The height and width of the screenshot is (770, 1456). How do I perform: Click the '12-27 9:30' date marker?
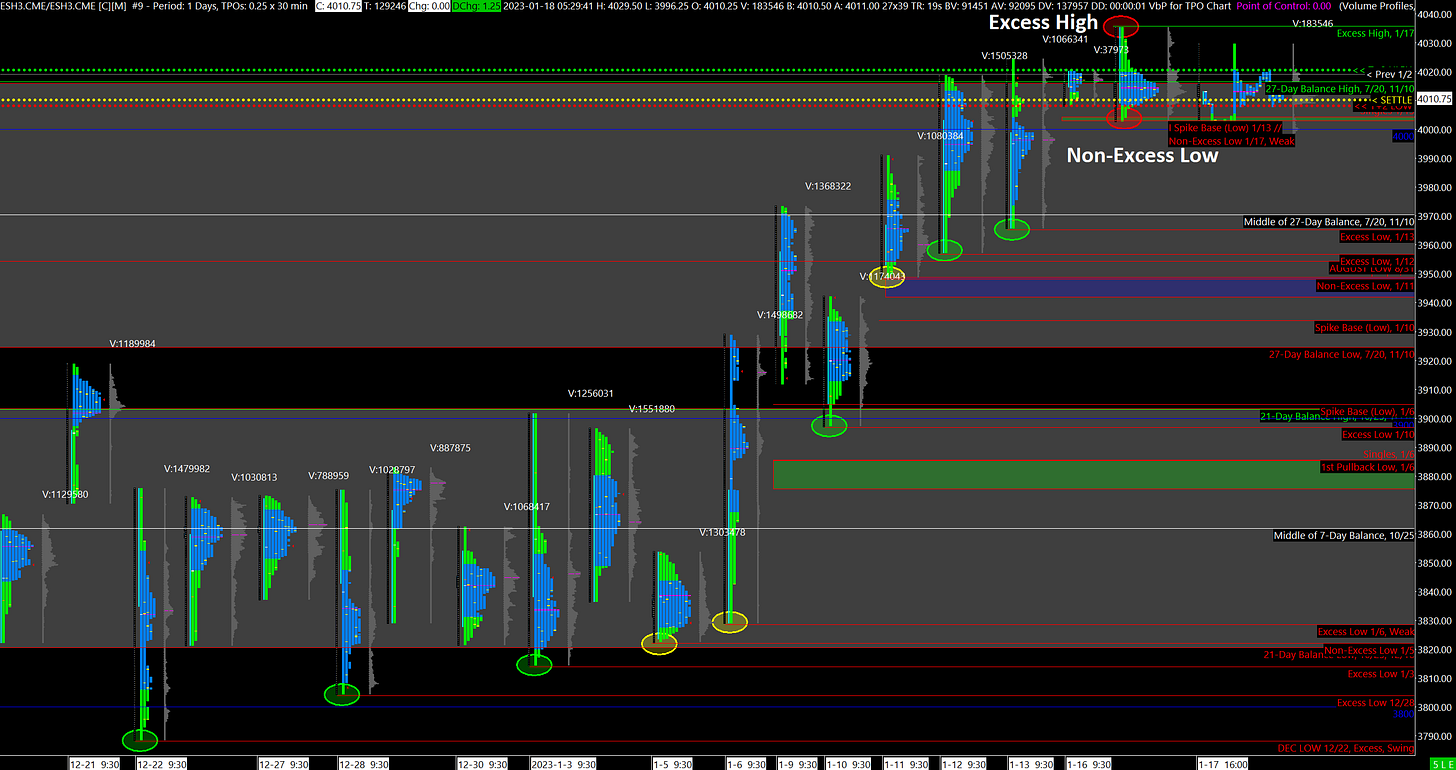coord(285,763)
